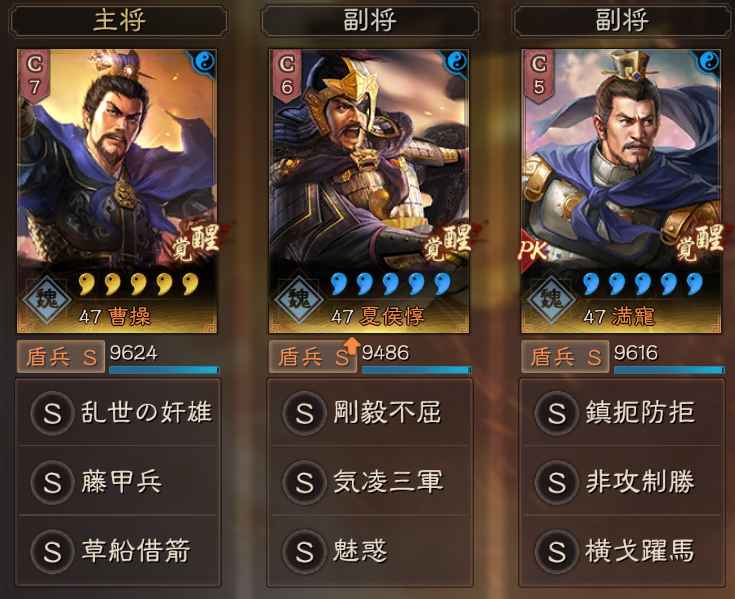Tap the 魏 faction emblem on 満寵's card
Image resolution: width=735 pixels, height=599 pixels.
coord(551,299)
